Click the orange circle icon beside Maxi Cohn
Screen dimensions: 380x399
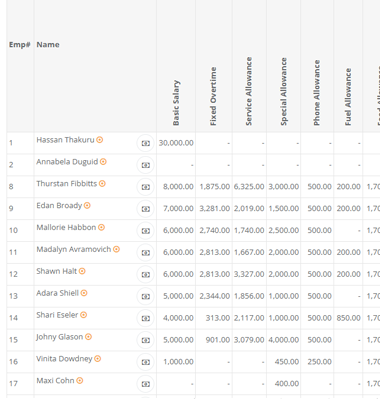click(80, 380)
